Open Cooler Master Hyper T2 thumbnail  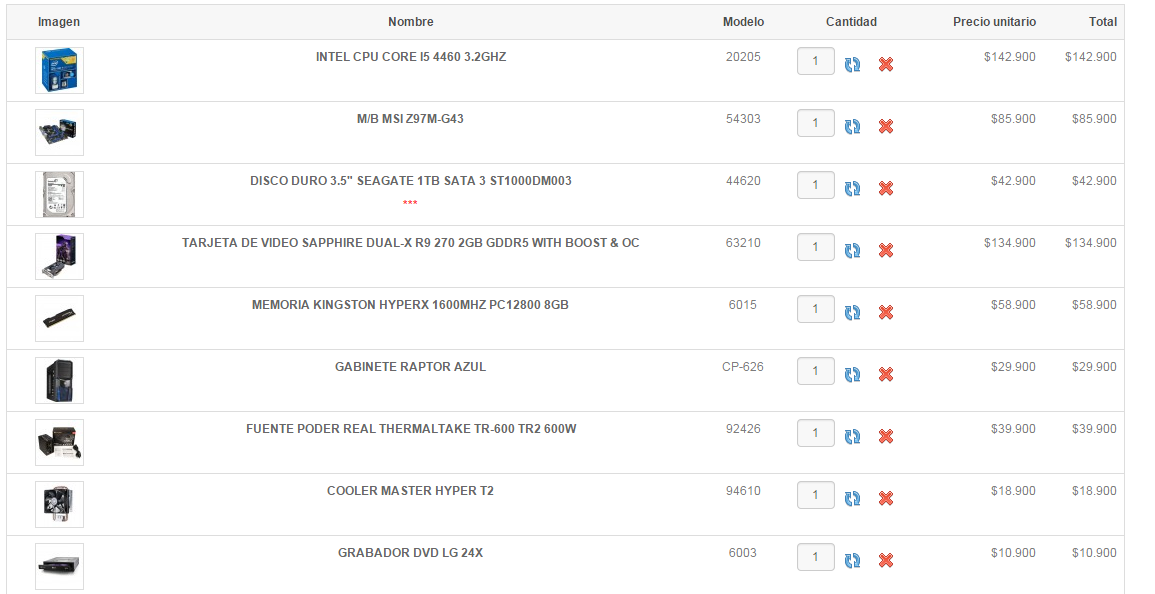tap(60, 504)
